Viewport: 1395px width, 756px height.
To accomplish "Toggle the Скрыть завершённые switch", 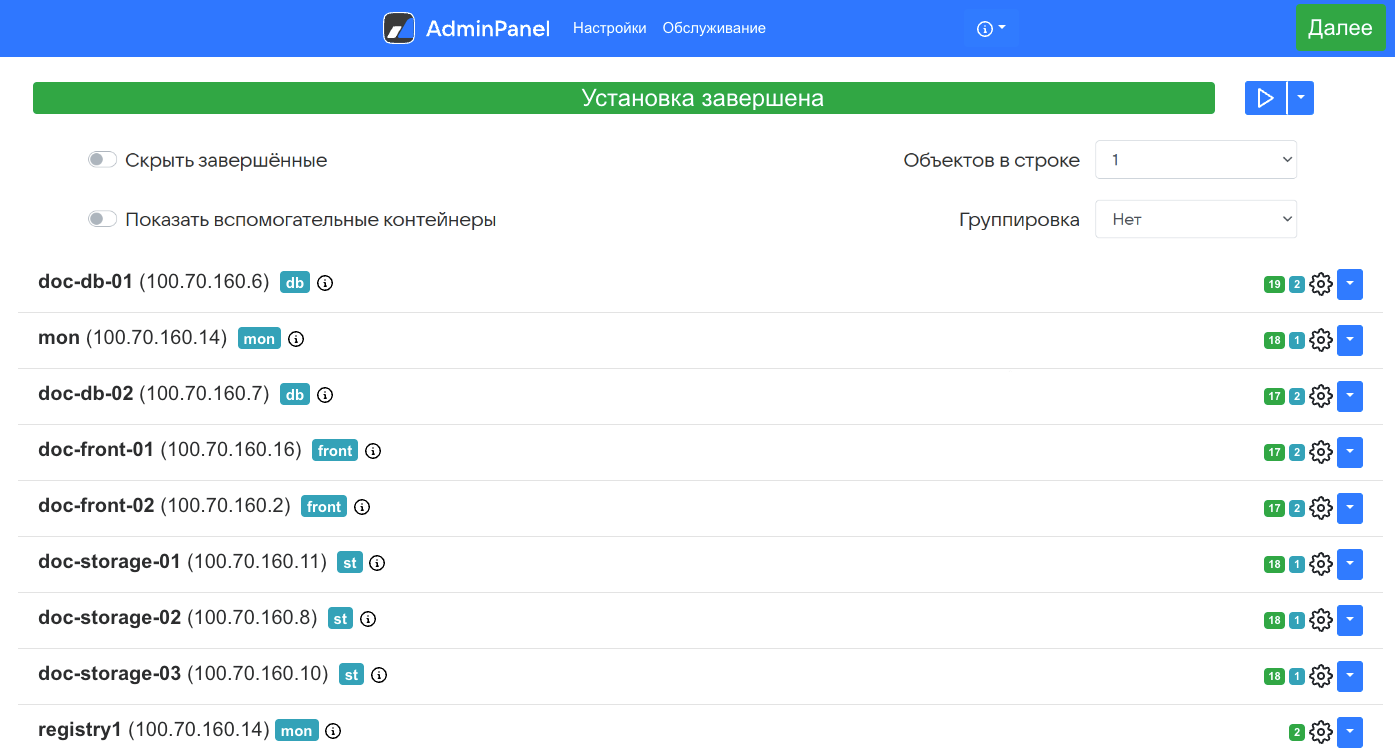I will click(x=102, y=160).
